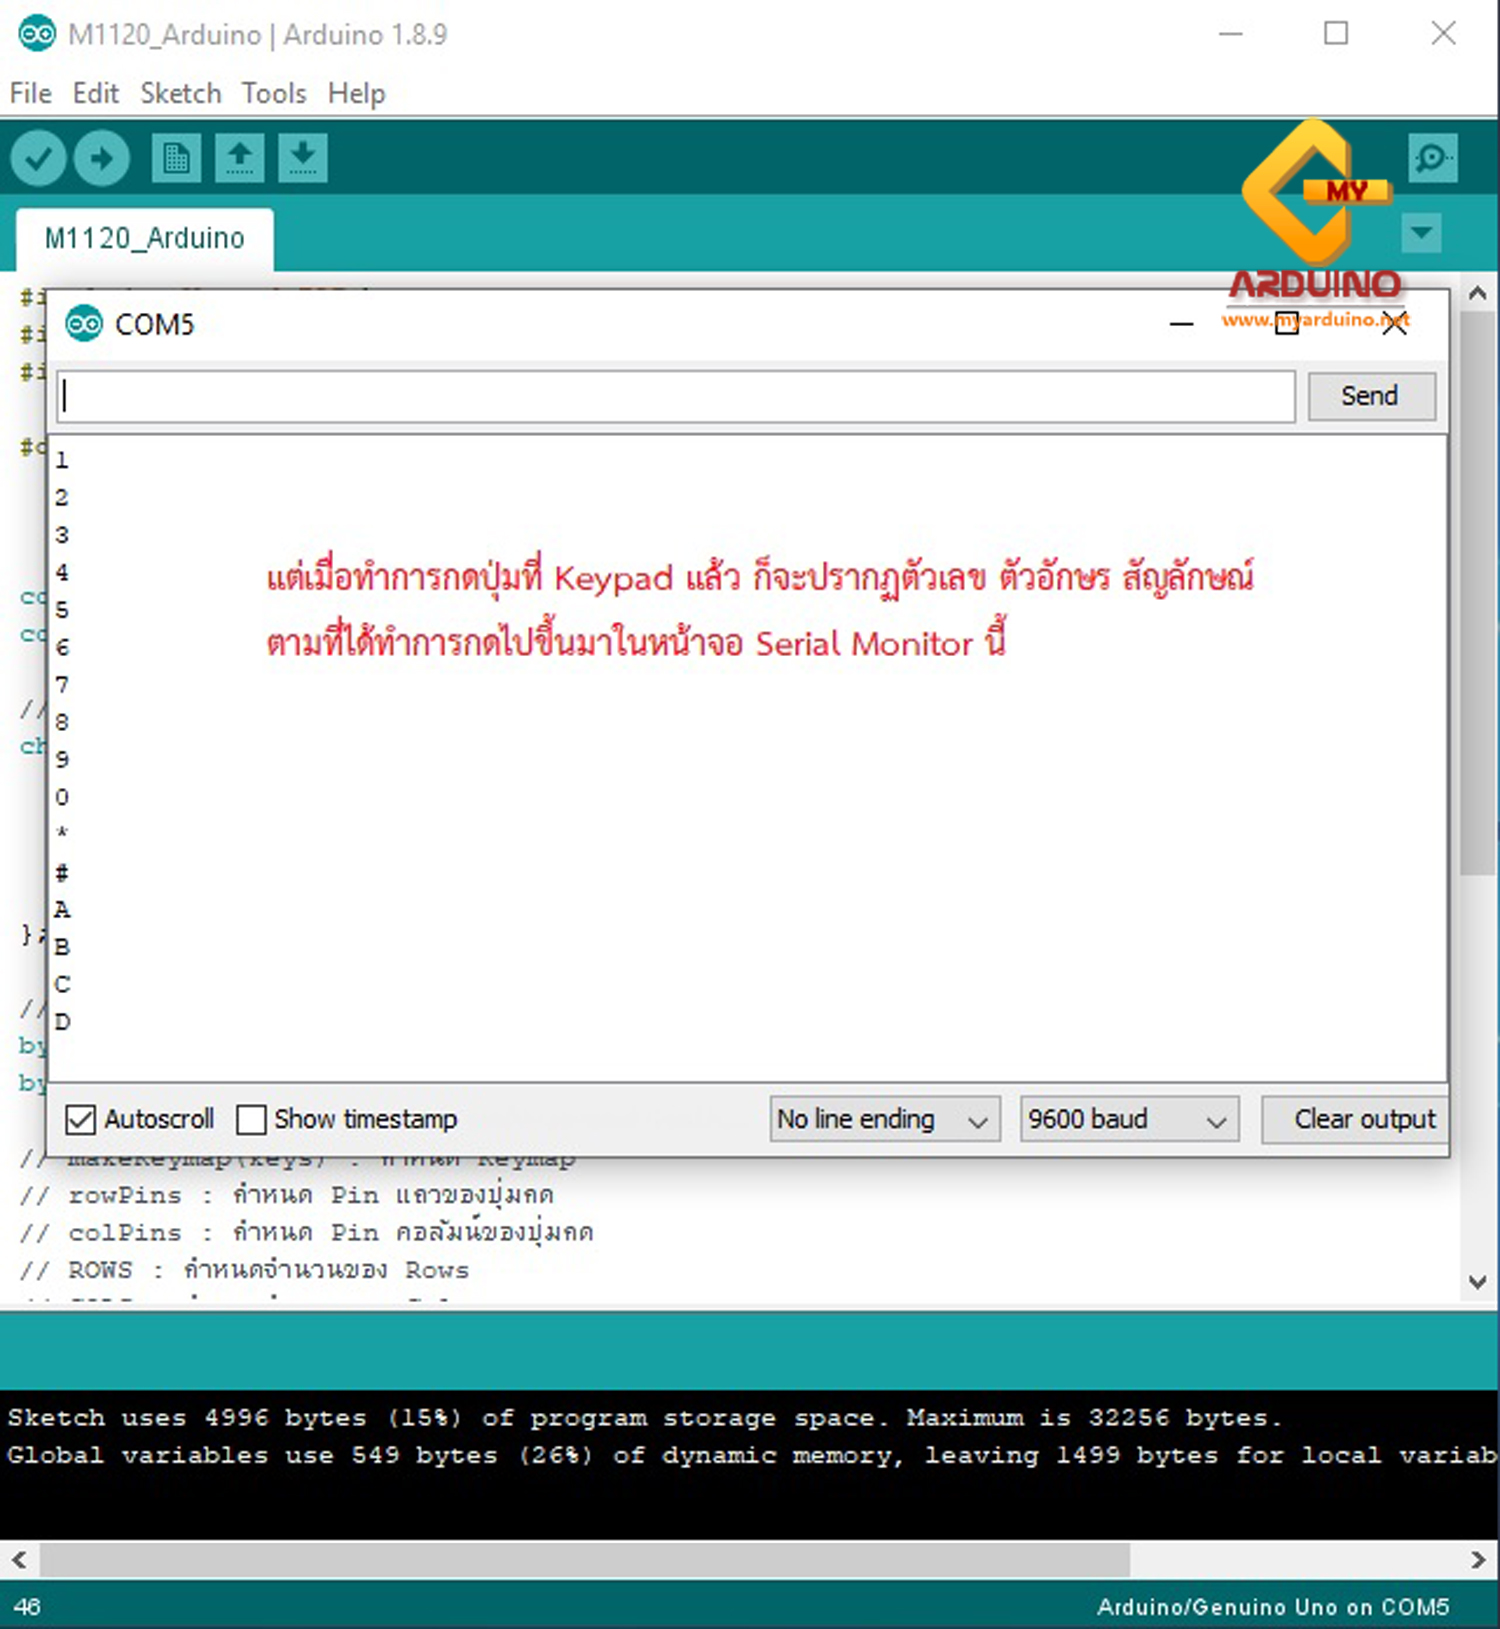The height and width of the screenshot is (1629, 1500).
Task: Save the sketch with the Save icon
Action: coord(303,158)
